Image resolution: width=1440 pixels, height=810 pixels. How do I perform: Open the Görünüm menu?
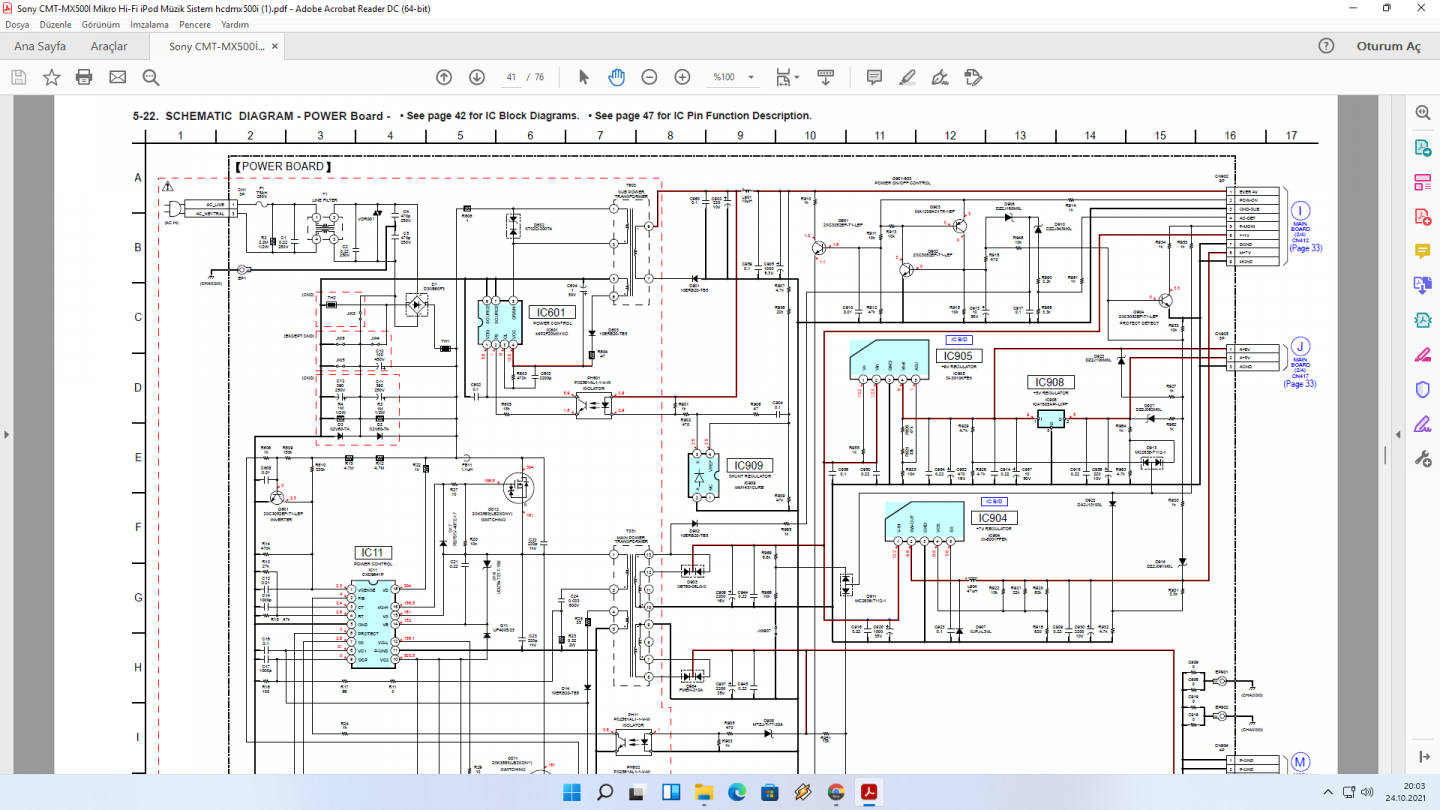coord(100,24)
